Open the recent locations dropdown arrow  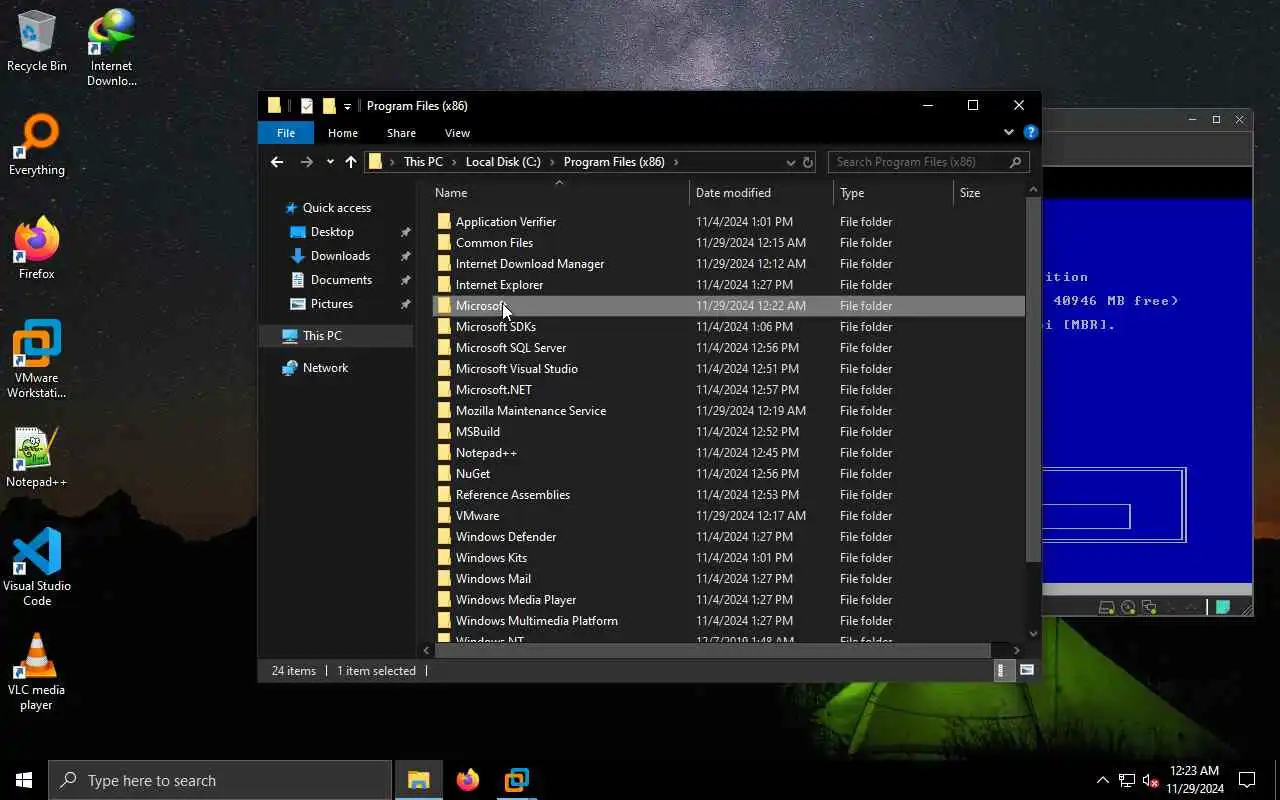click(x=330, y=162)
